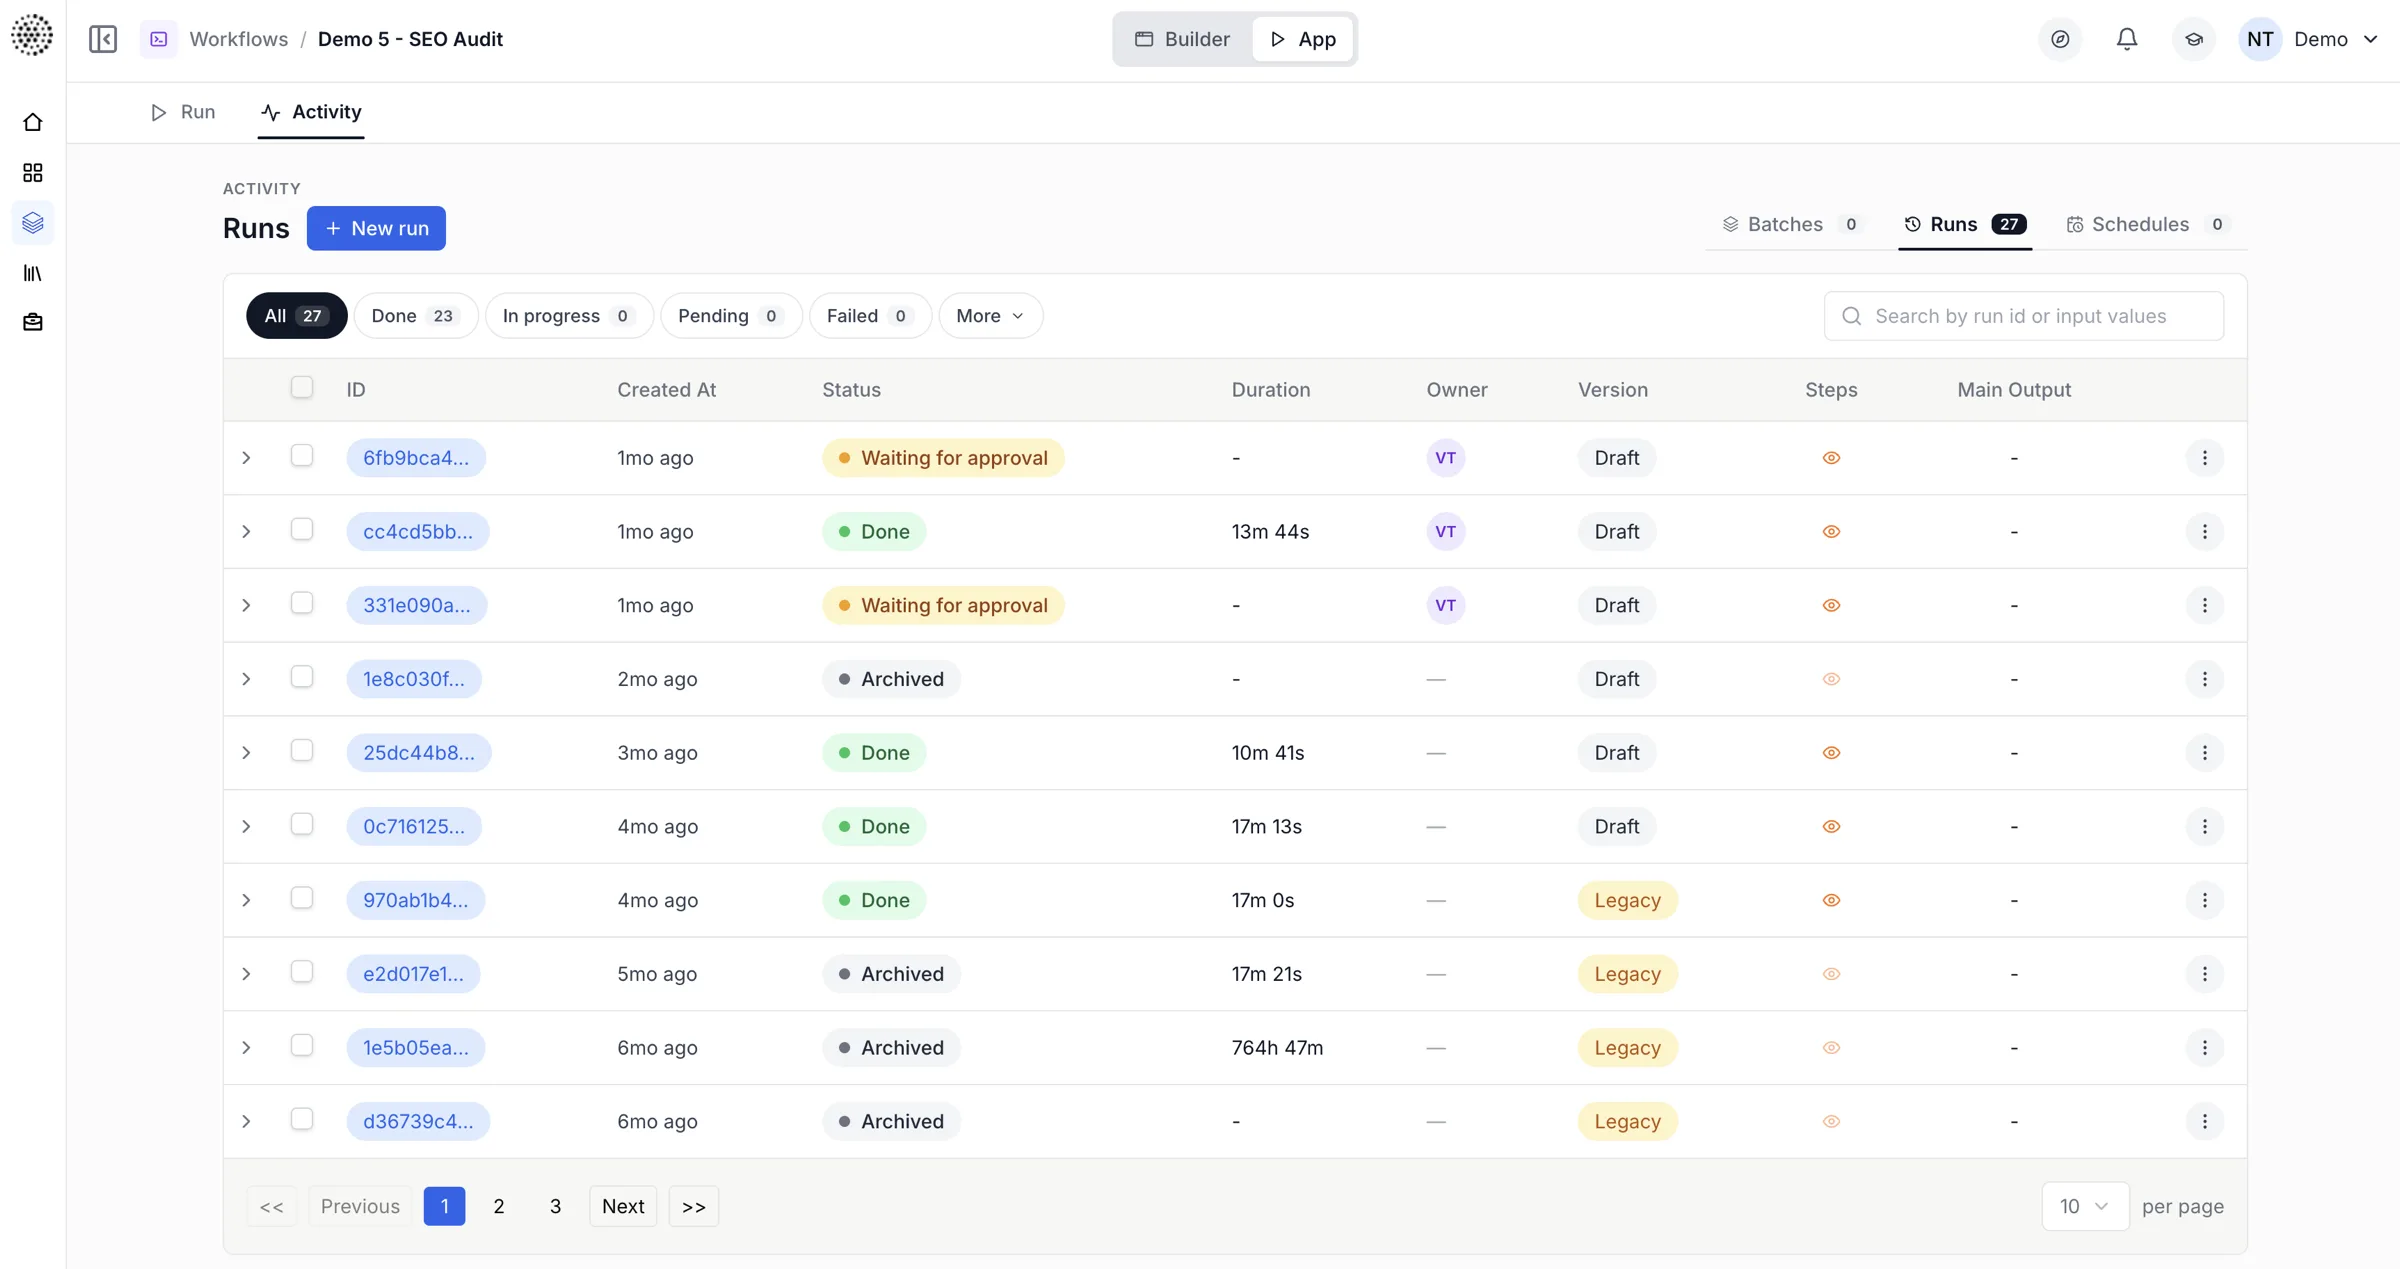Open the More filters dropdown
2400x1269 pixels.
[990, 316]
